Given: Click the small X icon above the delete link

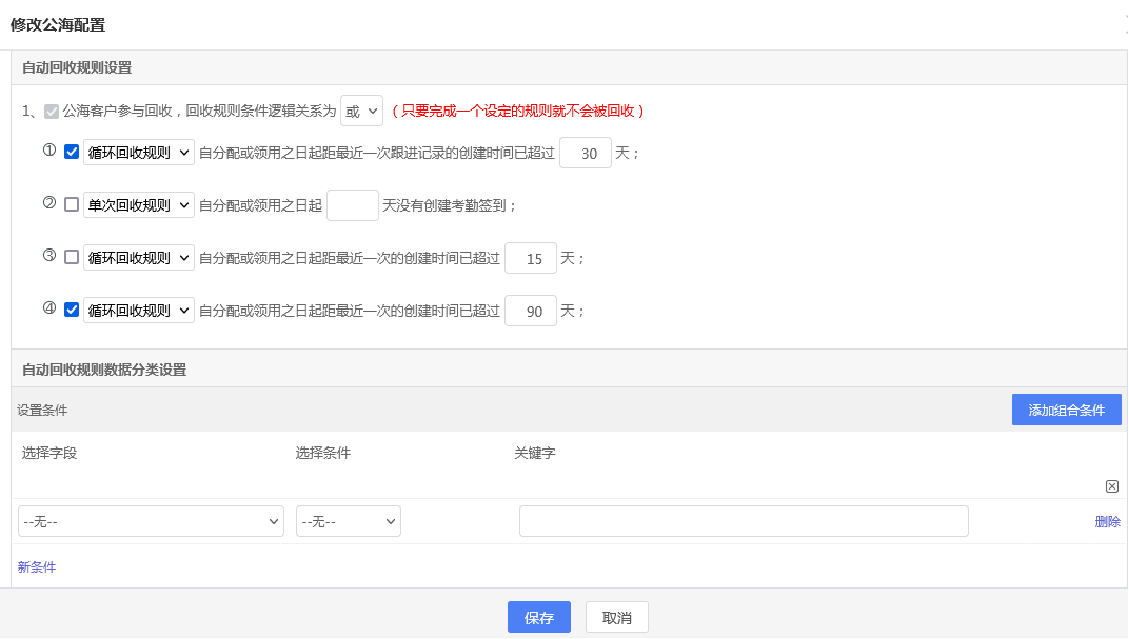Looking at the screenshot, I should 1112,486.
